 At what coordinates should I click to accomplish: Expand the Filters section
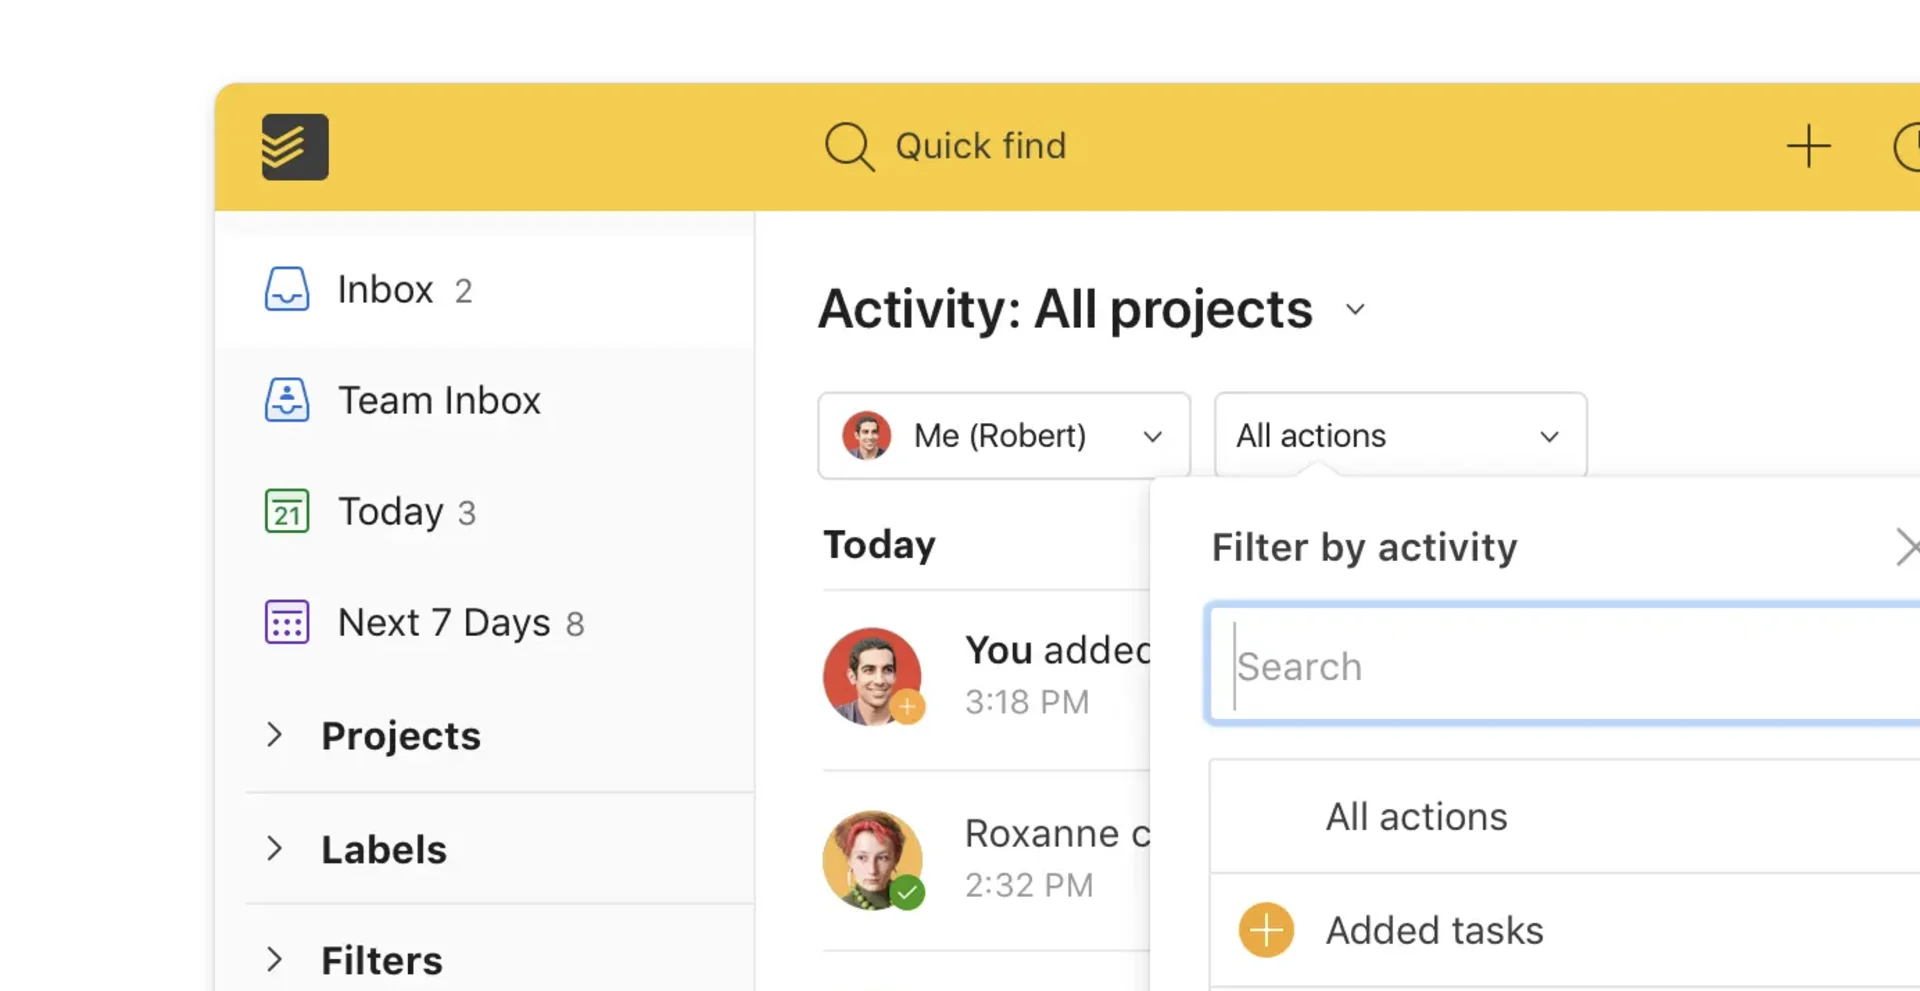[276, 959]
